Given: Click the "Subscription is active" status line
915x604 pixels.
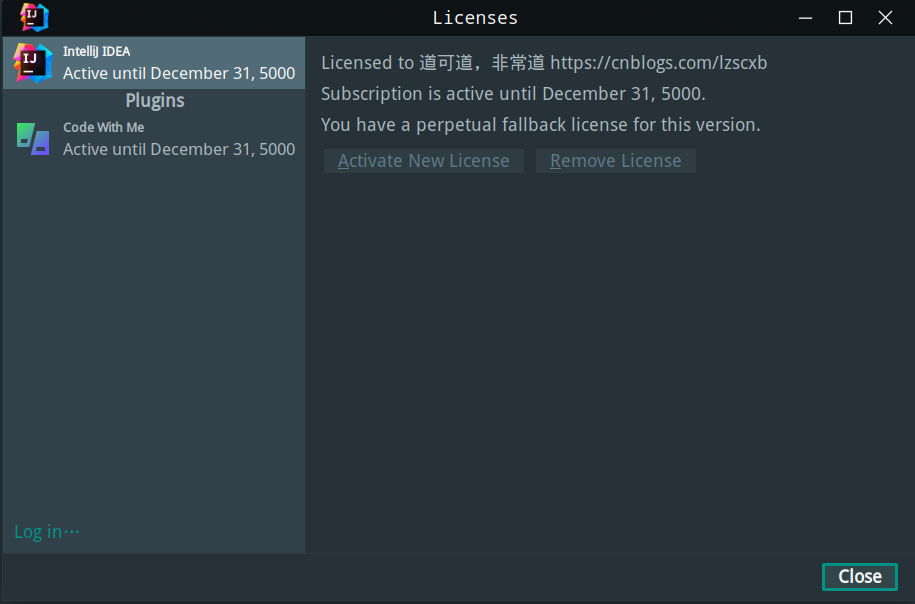Looking at the screenshot, I should click(x=513, y=94).
